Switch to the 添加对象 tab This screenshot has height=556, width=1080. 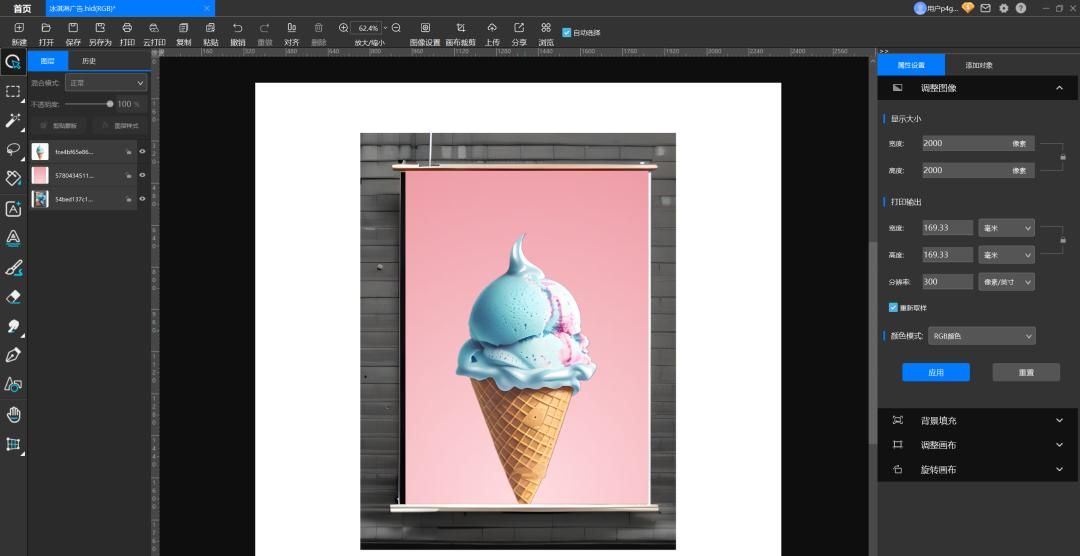click(x=979, y=65)
